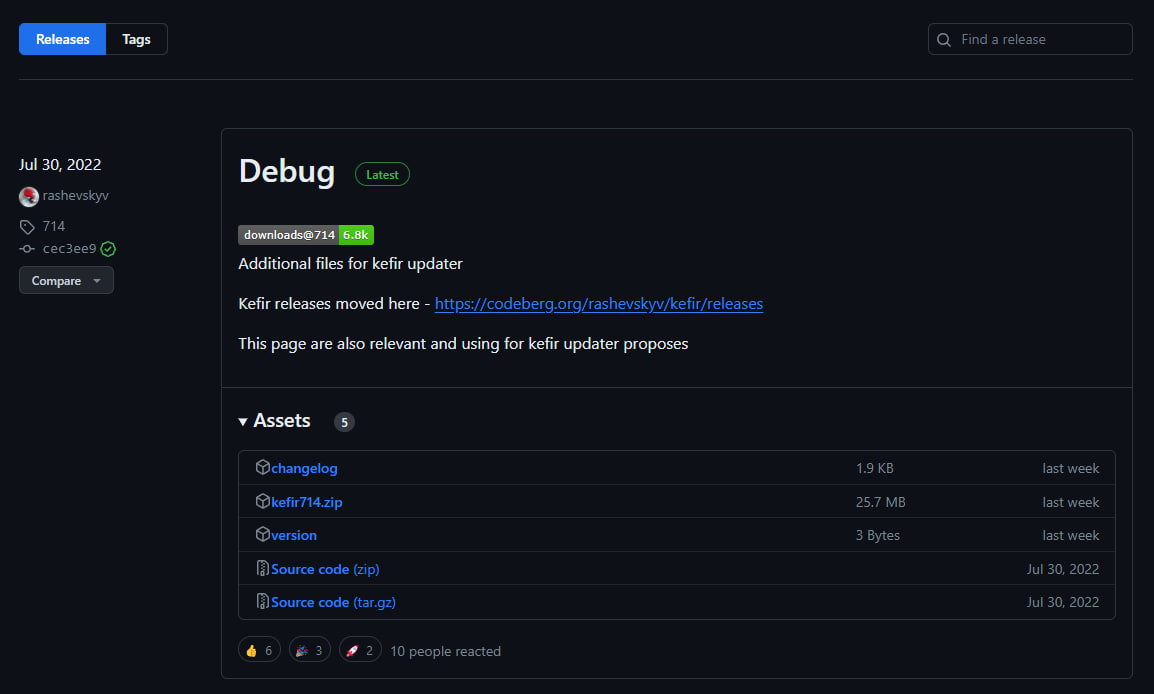The width and height of the screenshot is (1154, 694).
Task: Click the tag icon beside 714
Action: 28,227
